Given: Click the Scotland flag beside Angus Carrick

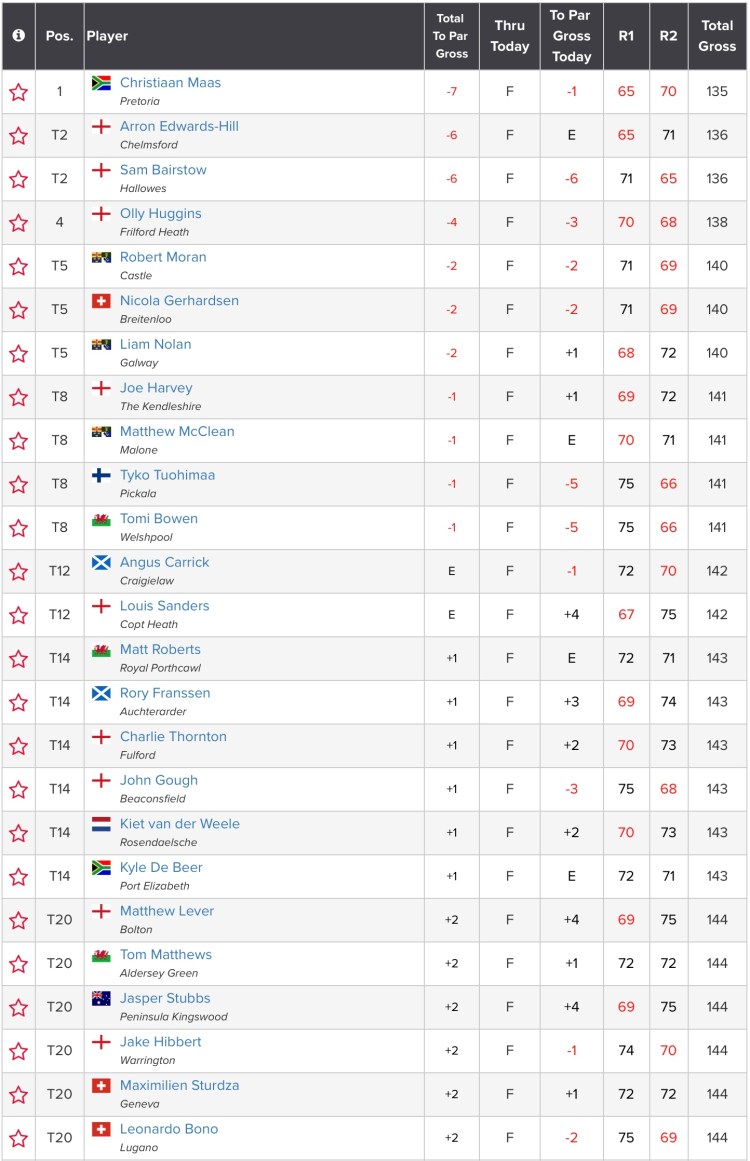Looking at the screenshot, I should pyautogui.click(x=101, y=562).
